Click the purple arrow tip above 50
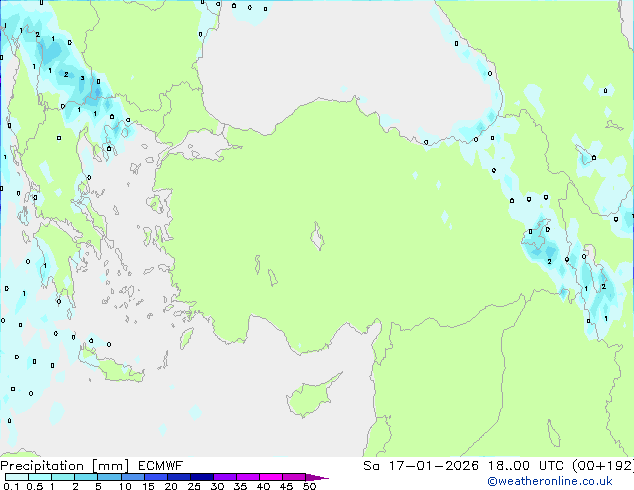Viewport: 634px width, 490px height. [317, 477]
